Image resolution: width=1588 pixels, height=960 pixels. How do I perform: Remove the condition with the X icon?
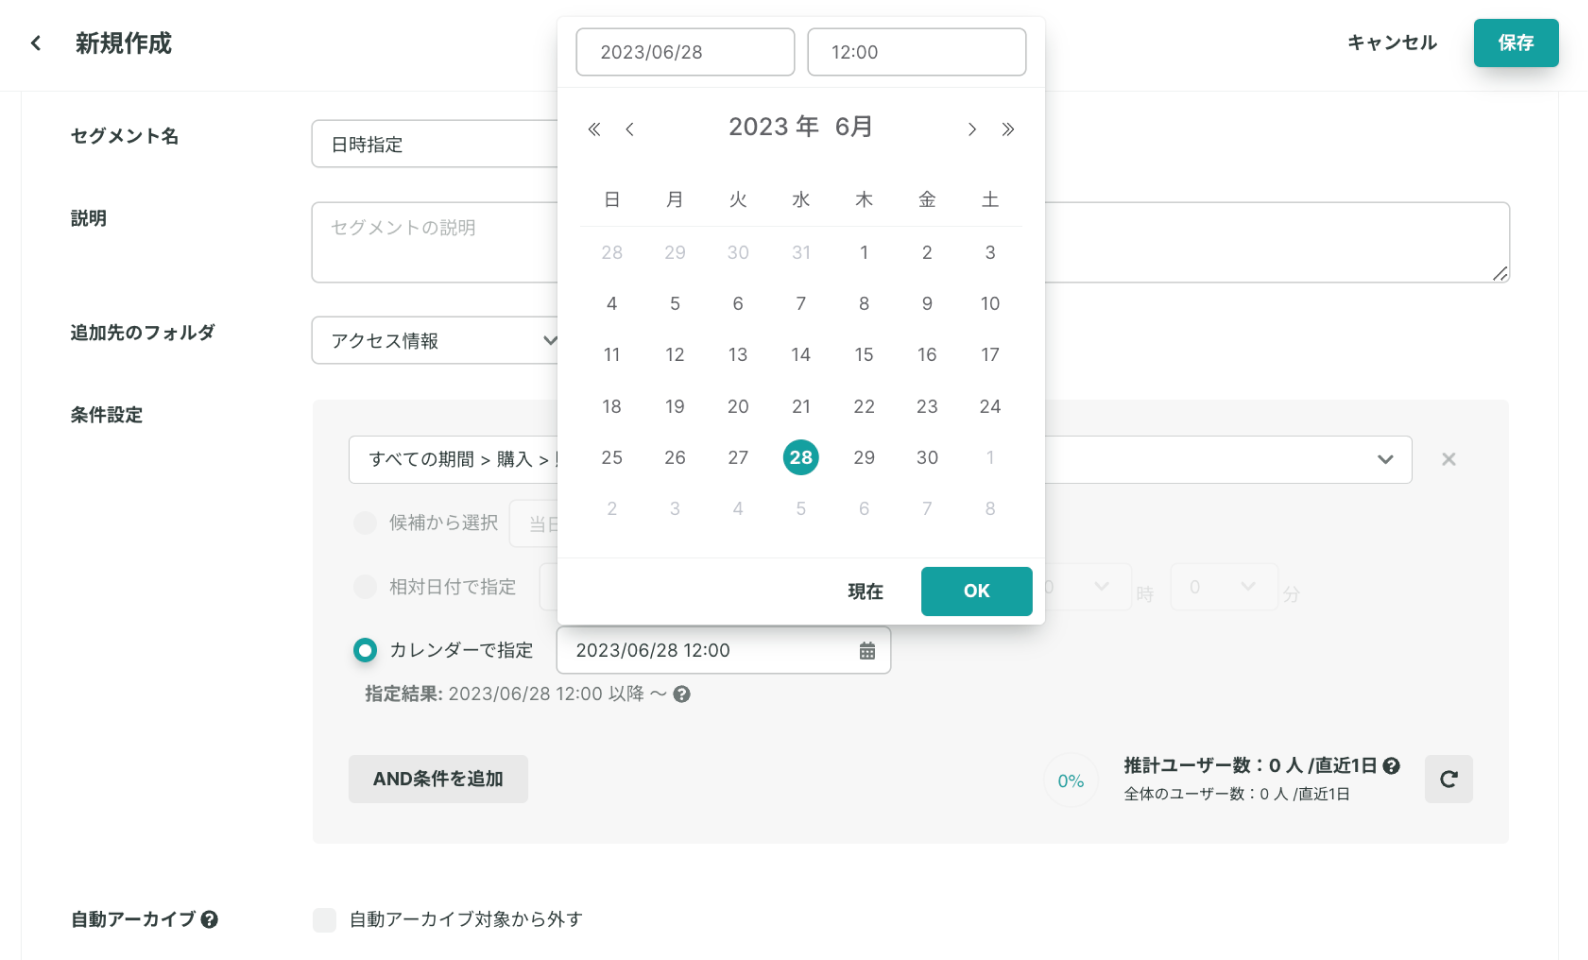1448,460
